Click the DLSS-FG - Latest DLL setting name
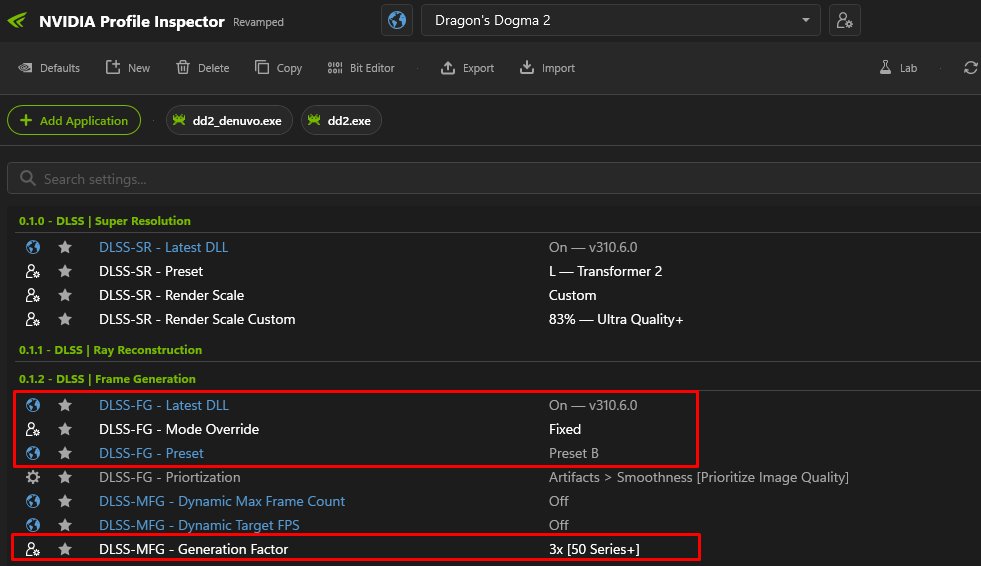 (x=163, y=405)
